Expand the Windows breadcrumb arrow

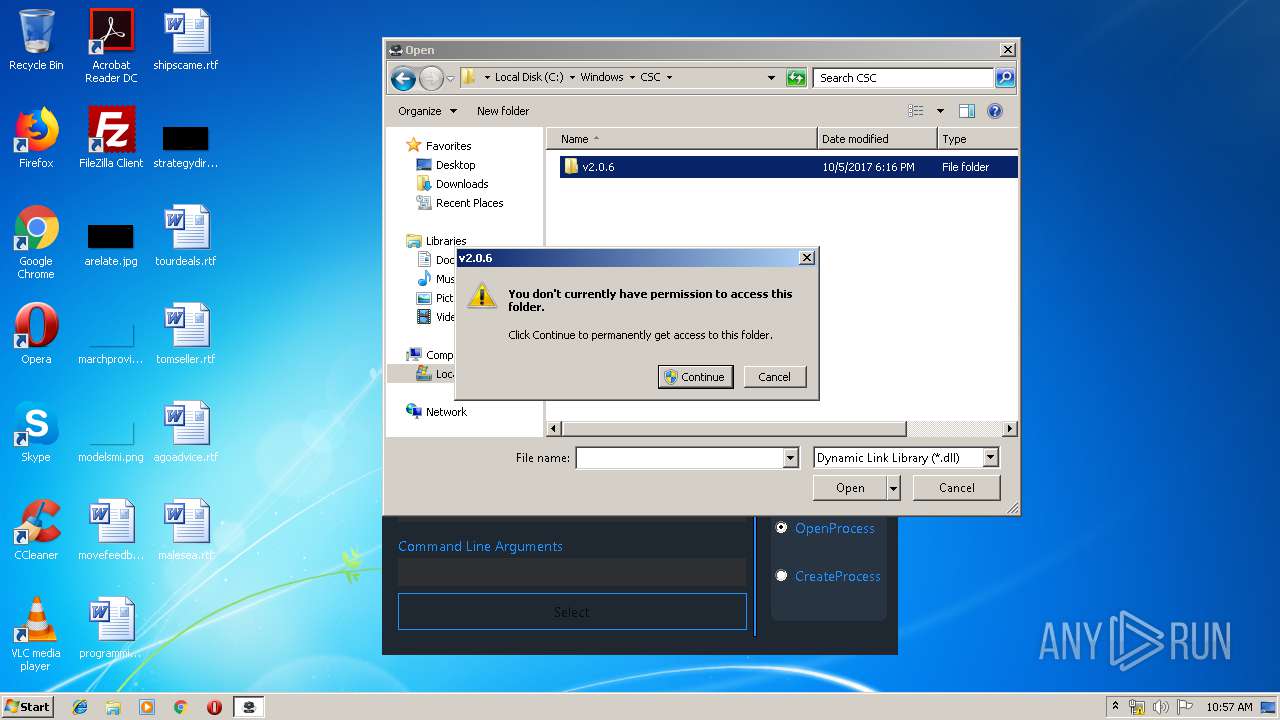click(632, 78)
